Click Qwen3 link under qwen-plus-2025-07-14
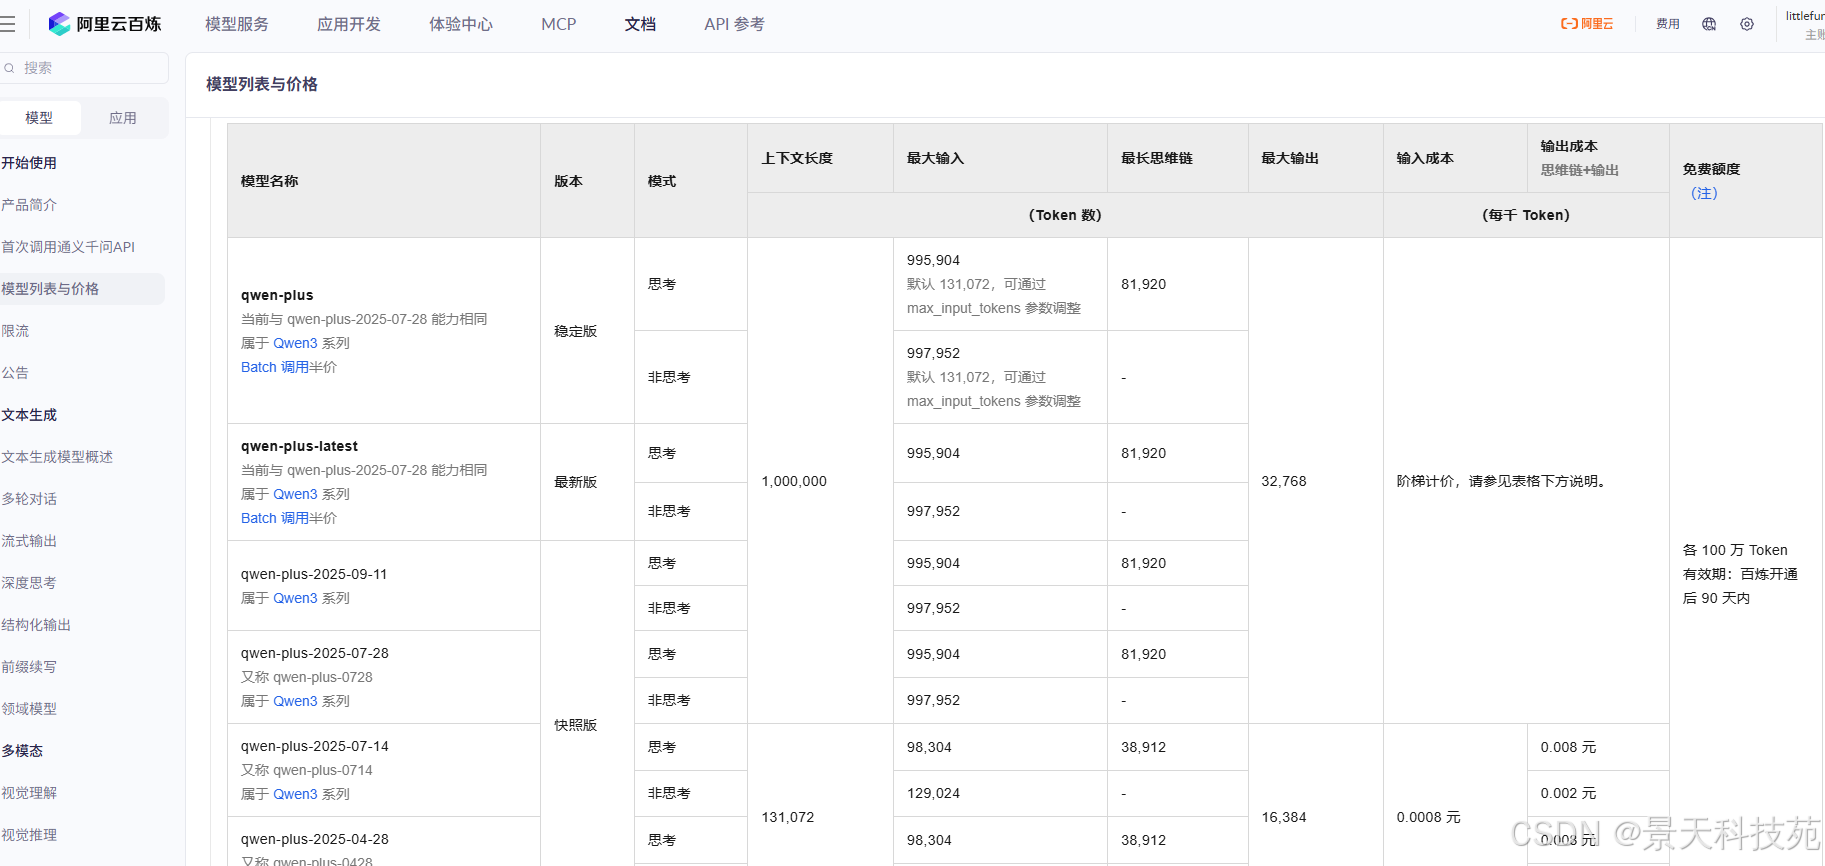 point(295,794)
